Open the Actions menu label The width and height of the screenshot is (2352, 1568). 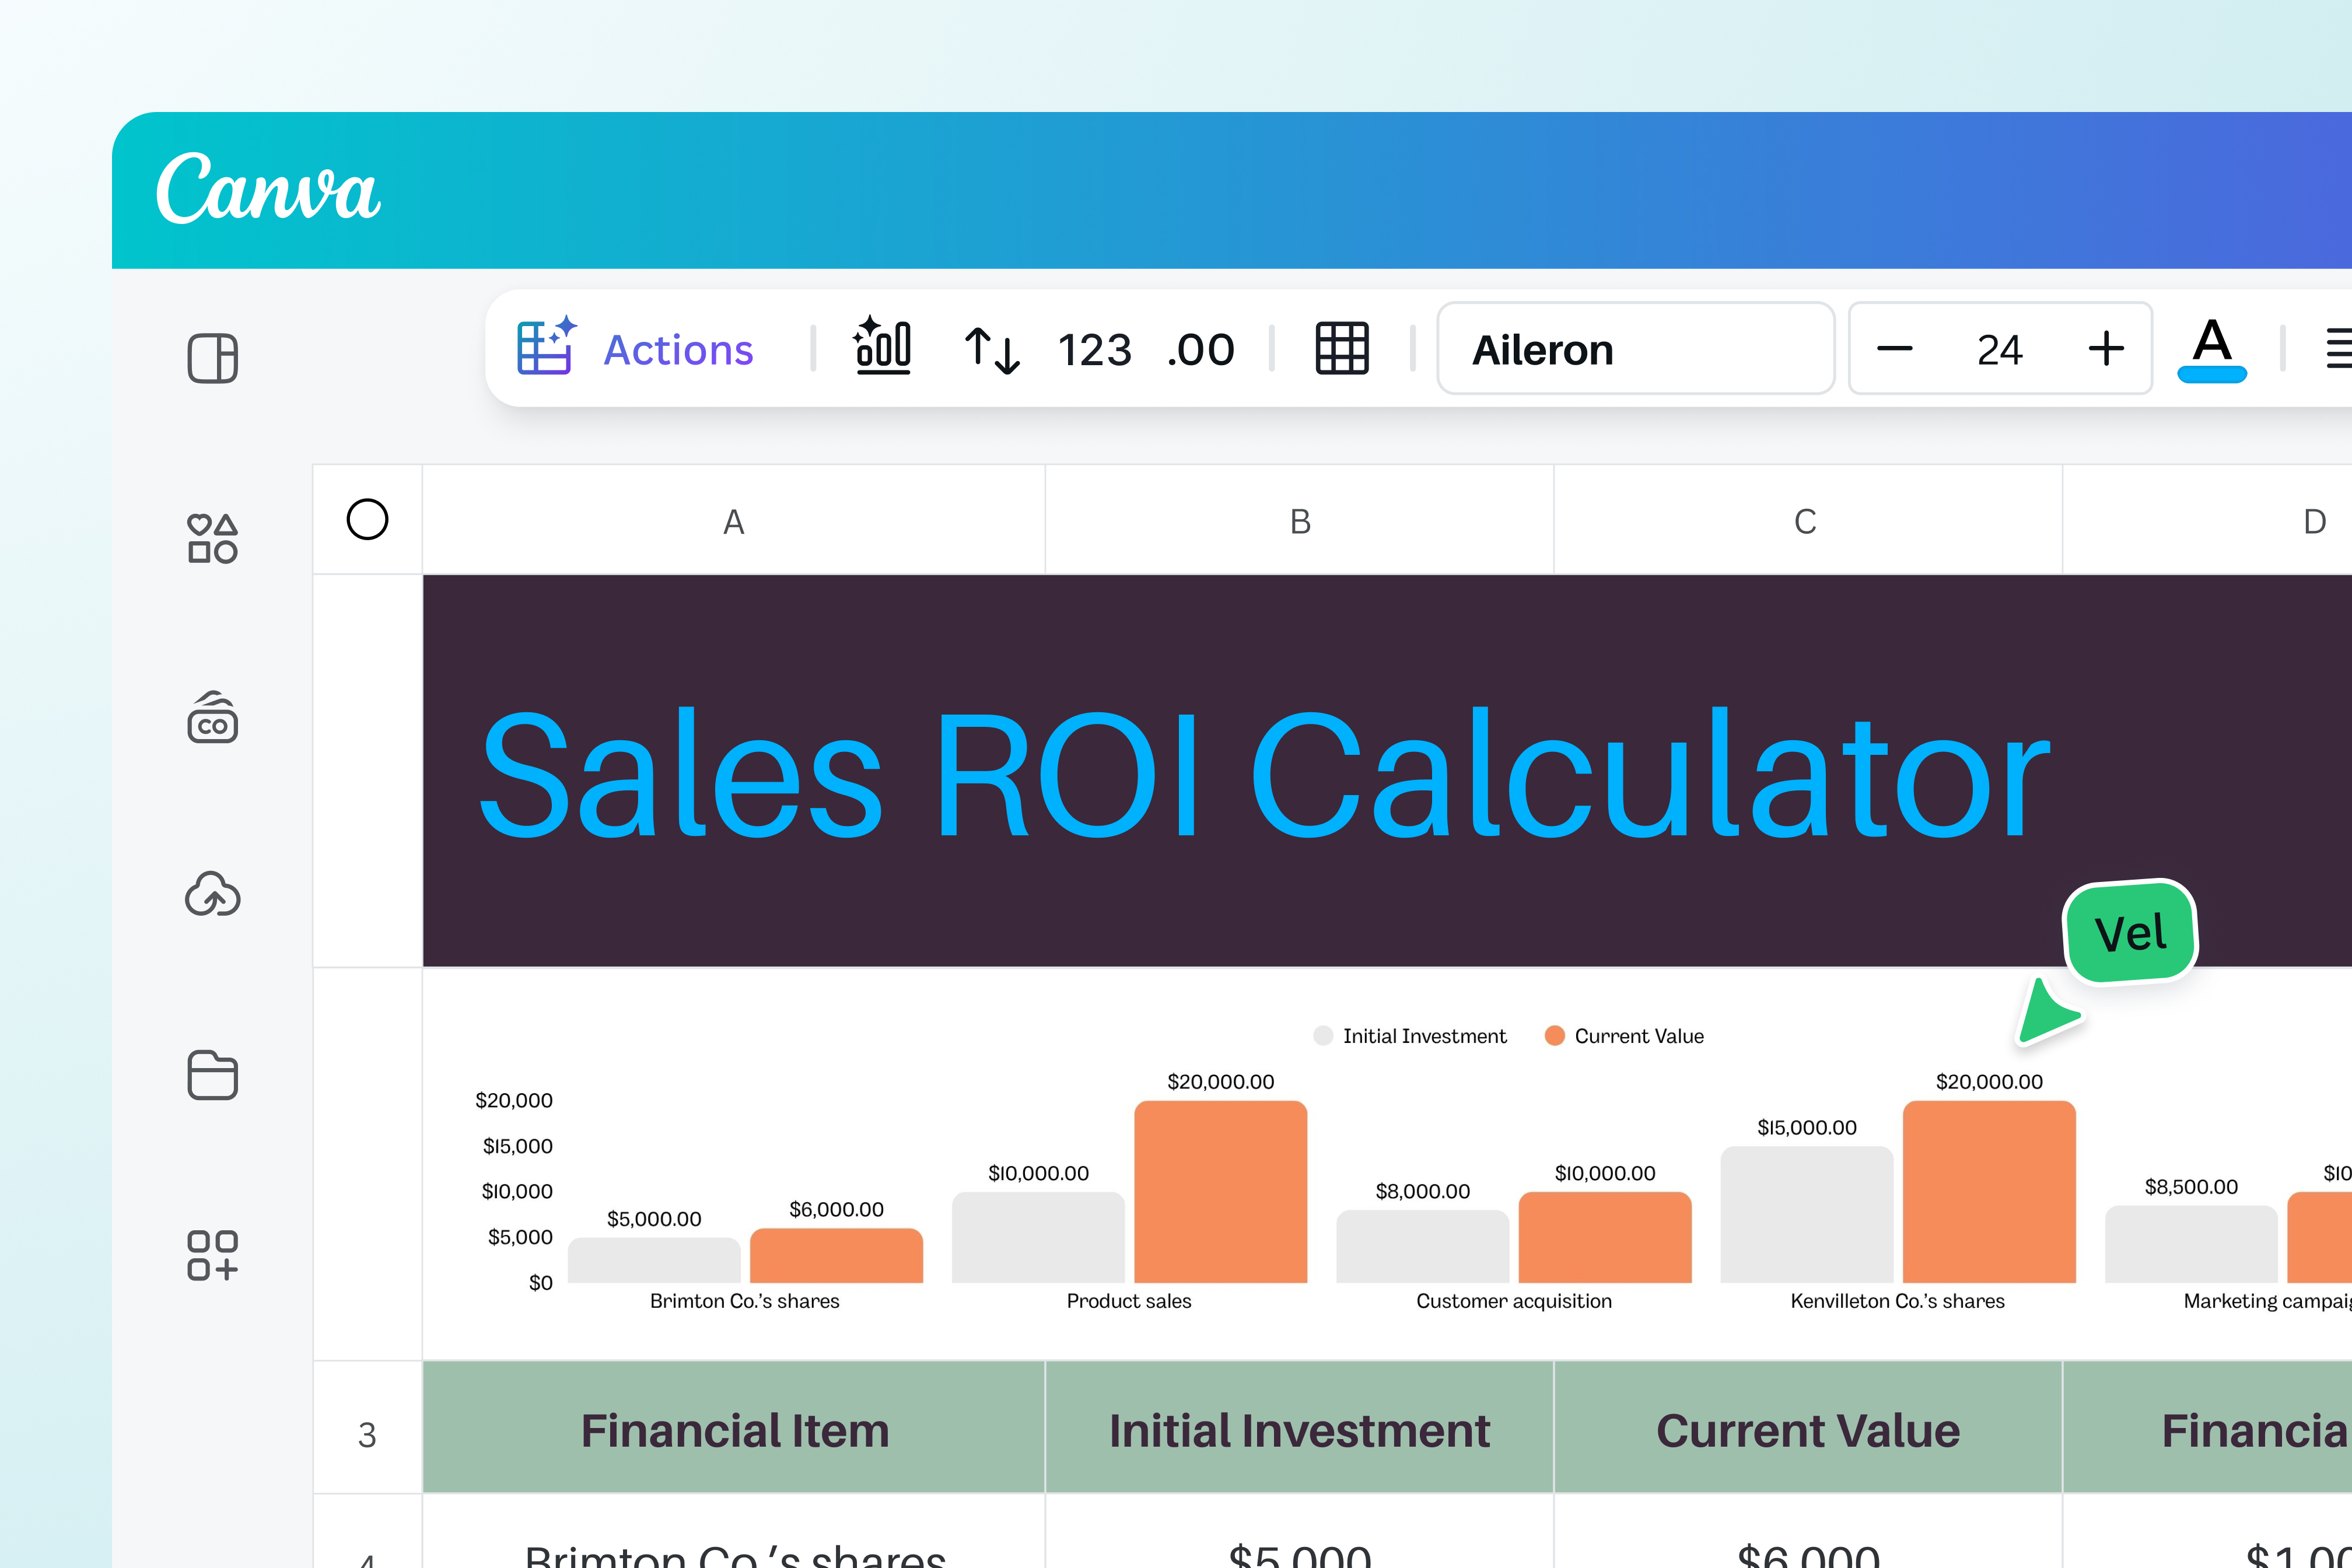click(x=678, y=350)
